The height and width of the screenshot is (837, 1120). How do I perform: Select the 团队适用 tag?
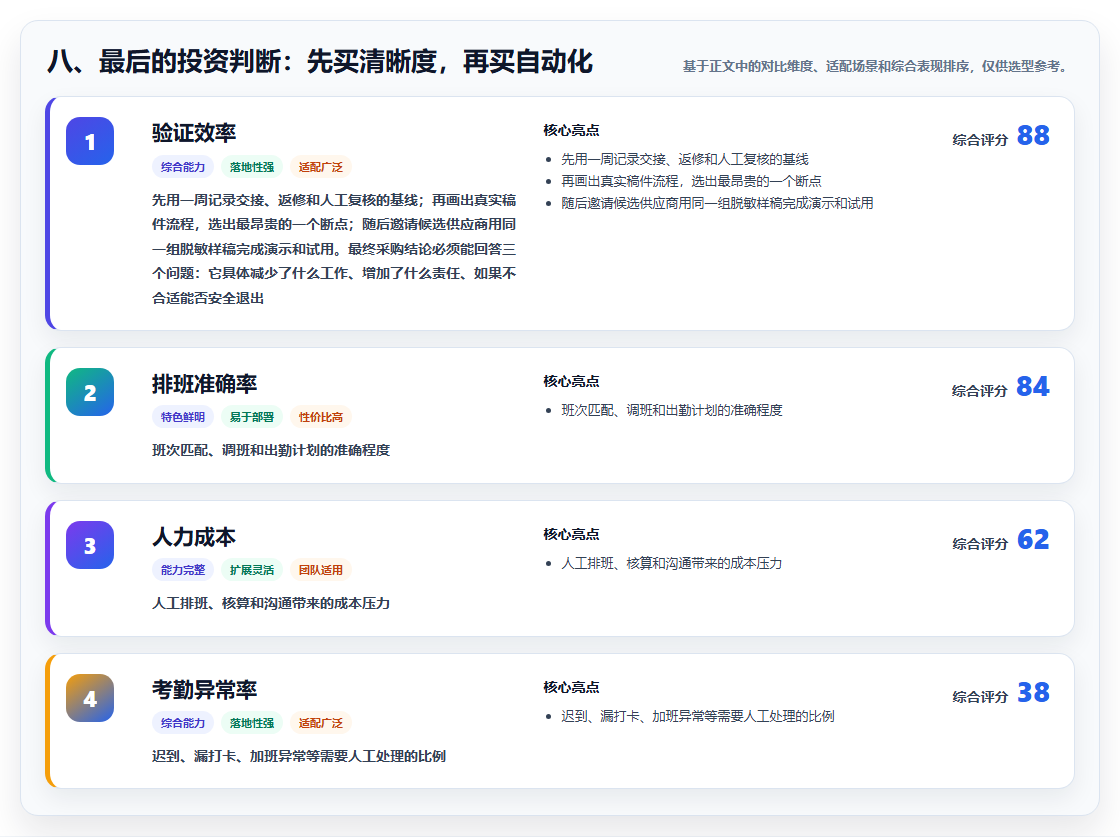coord(321,570)
